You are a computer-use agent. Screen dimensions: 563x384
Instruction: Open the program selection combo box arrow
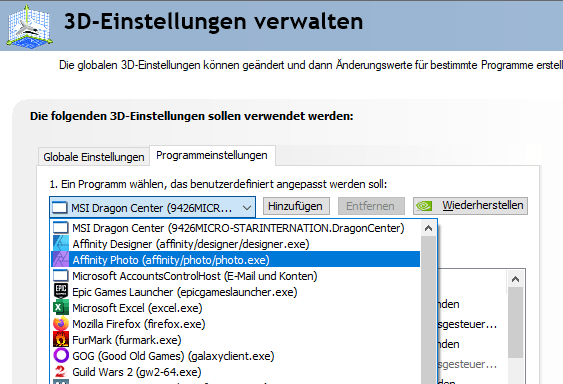[247, 207]
